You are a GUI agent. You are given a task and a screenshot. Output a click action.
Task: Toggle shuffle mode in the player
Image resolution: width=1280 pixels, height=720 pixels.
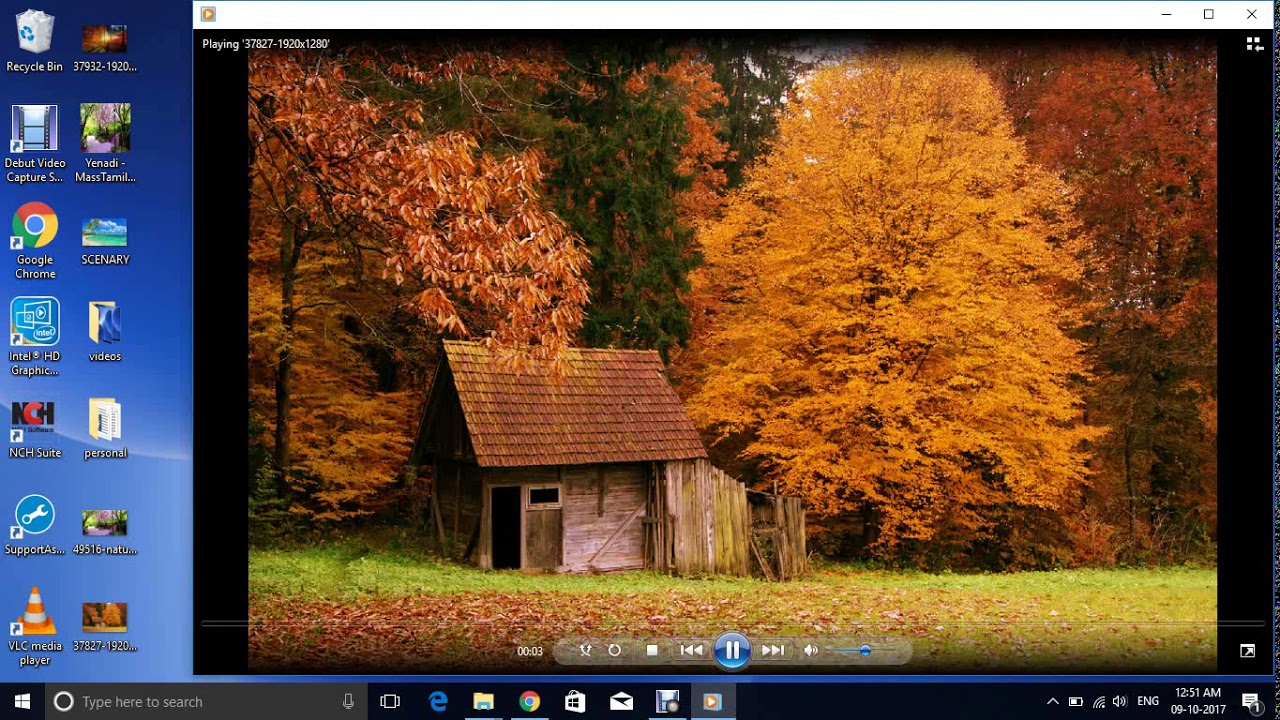[x=586, y=650]
